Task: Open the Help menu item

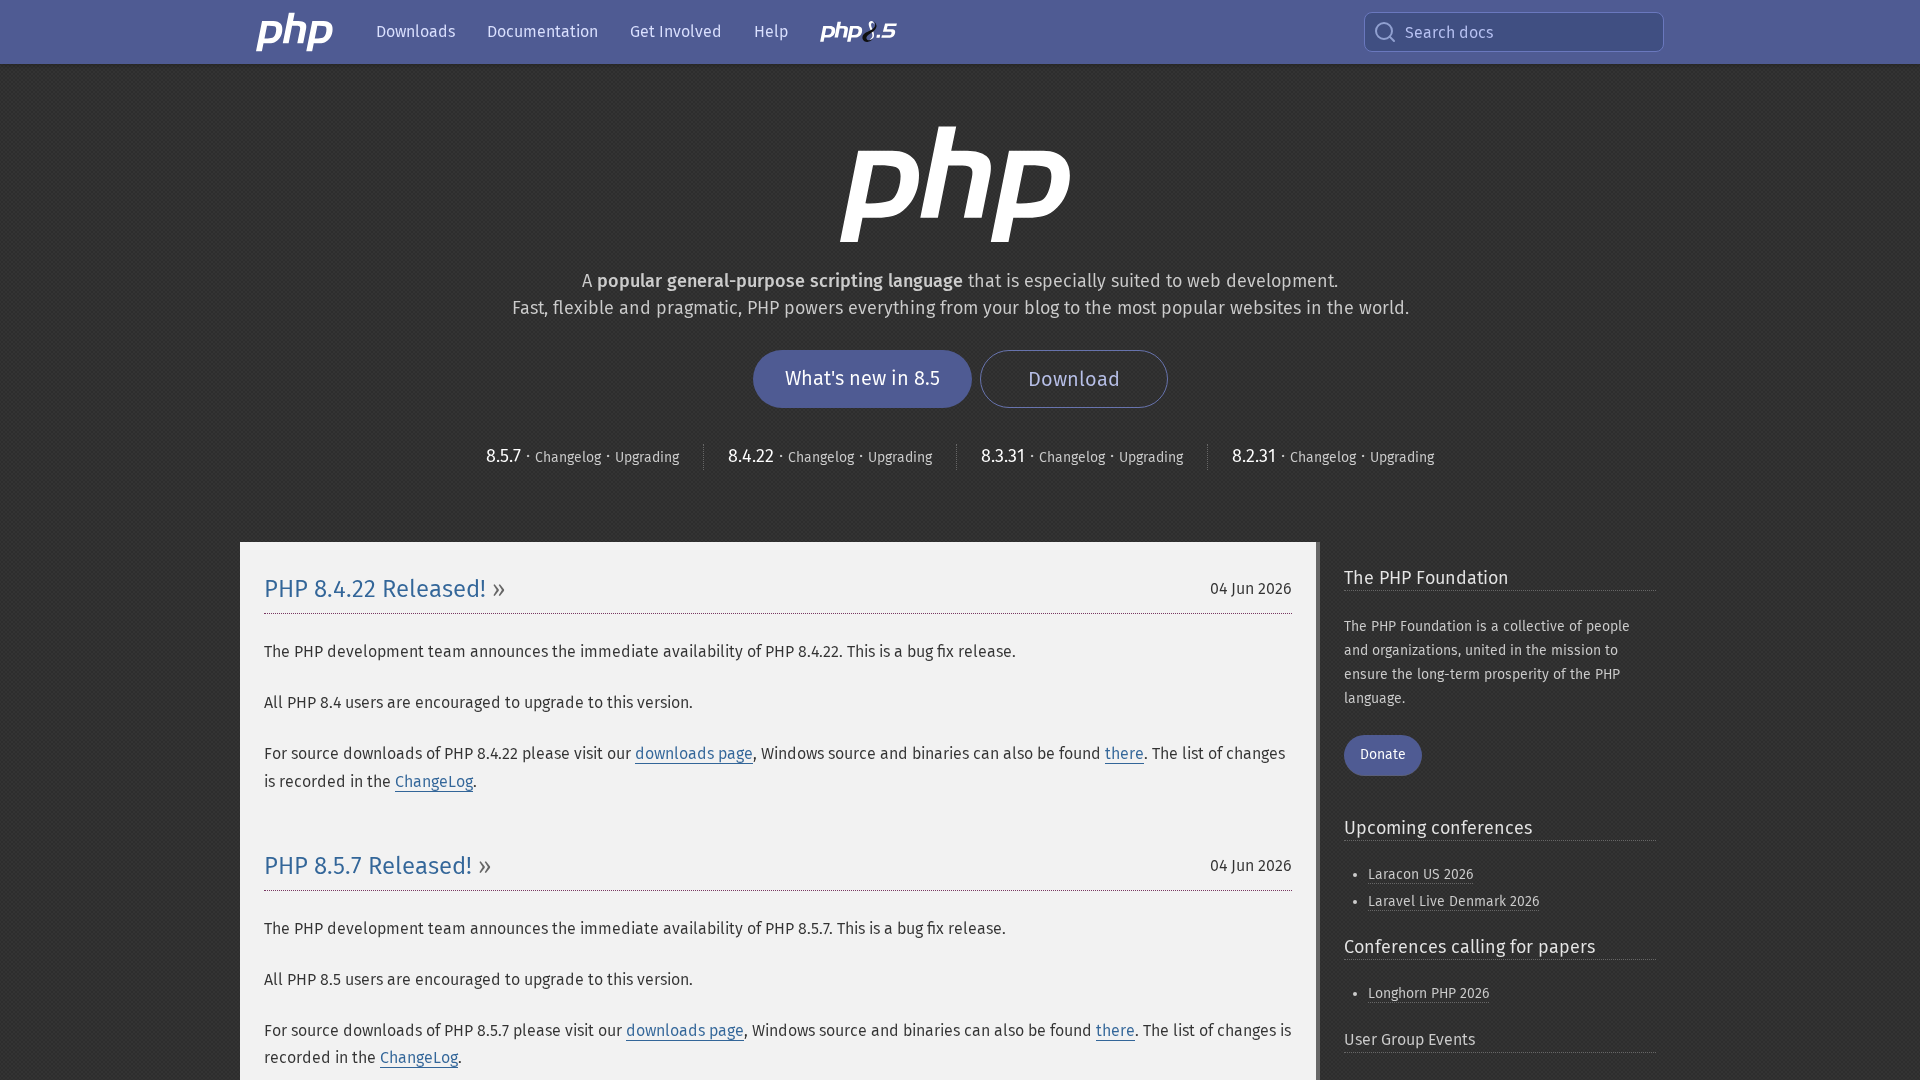Action: pos(771,32)
